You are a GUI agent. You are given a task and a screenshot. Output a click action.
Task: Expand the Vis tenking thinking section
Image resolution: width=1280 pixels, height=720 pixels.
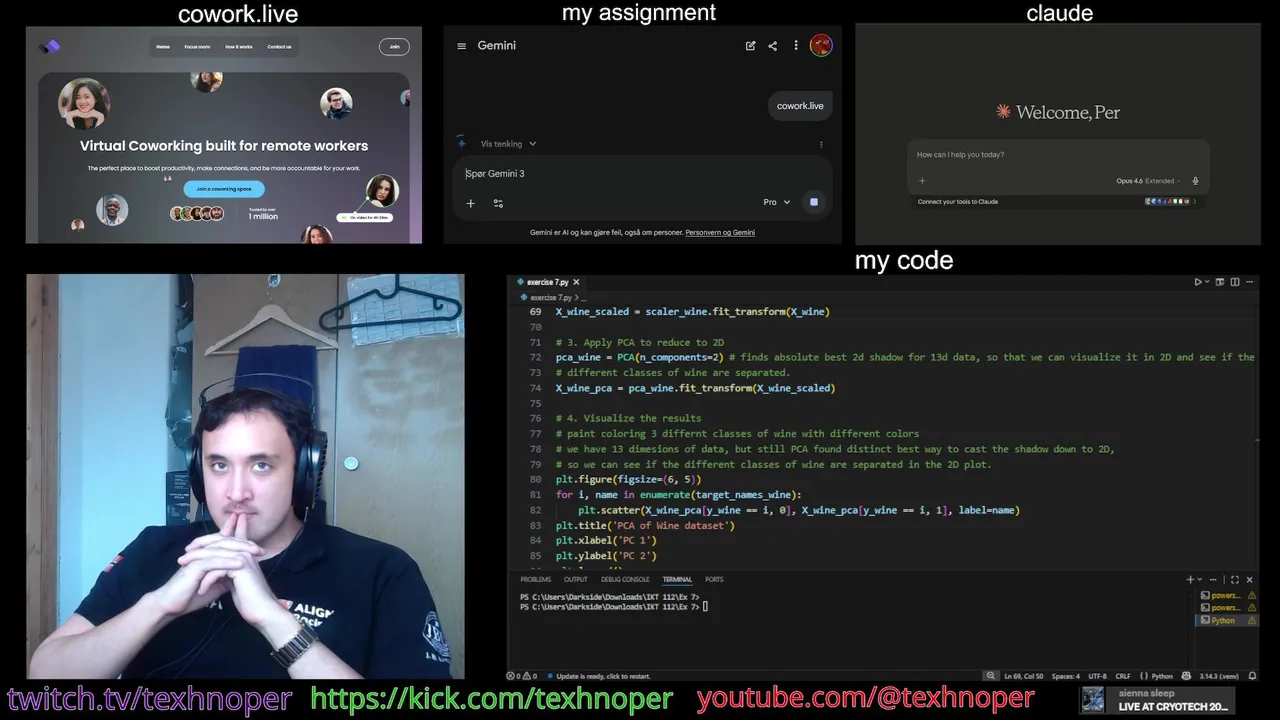tap(508, 144)
